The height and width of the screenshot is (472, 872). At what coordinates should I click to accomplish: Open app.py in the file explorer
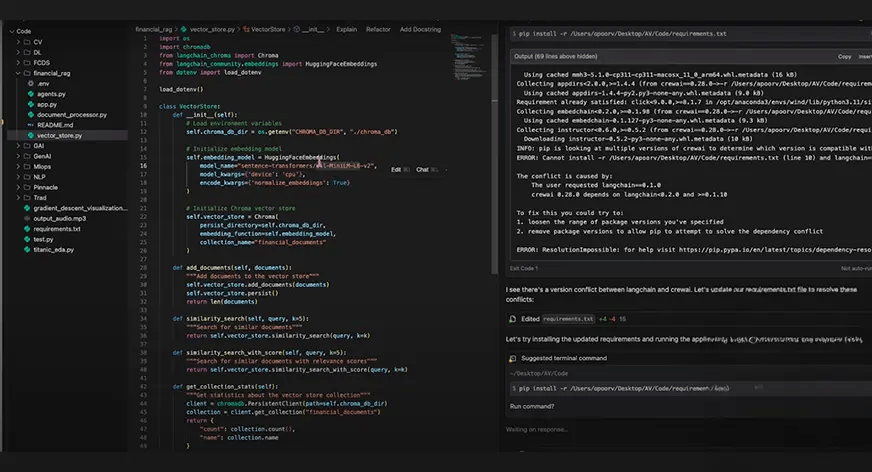pos(47,104)
